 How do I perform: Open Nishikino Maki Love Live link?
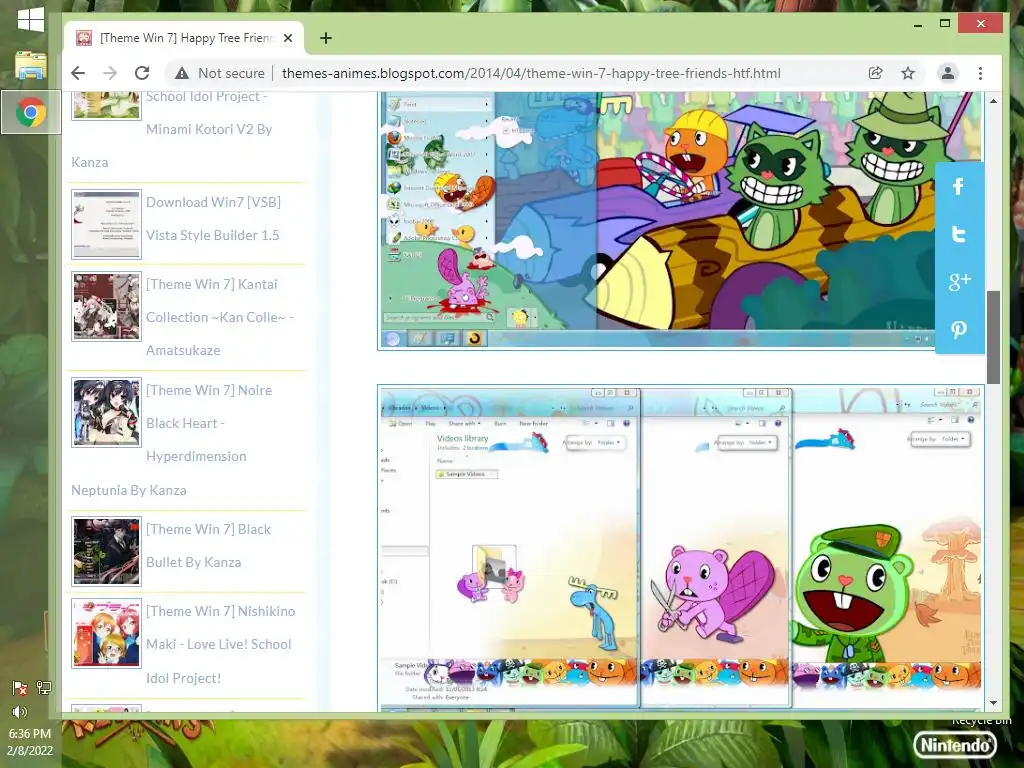(x=220, y=644)
